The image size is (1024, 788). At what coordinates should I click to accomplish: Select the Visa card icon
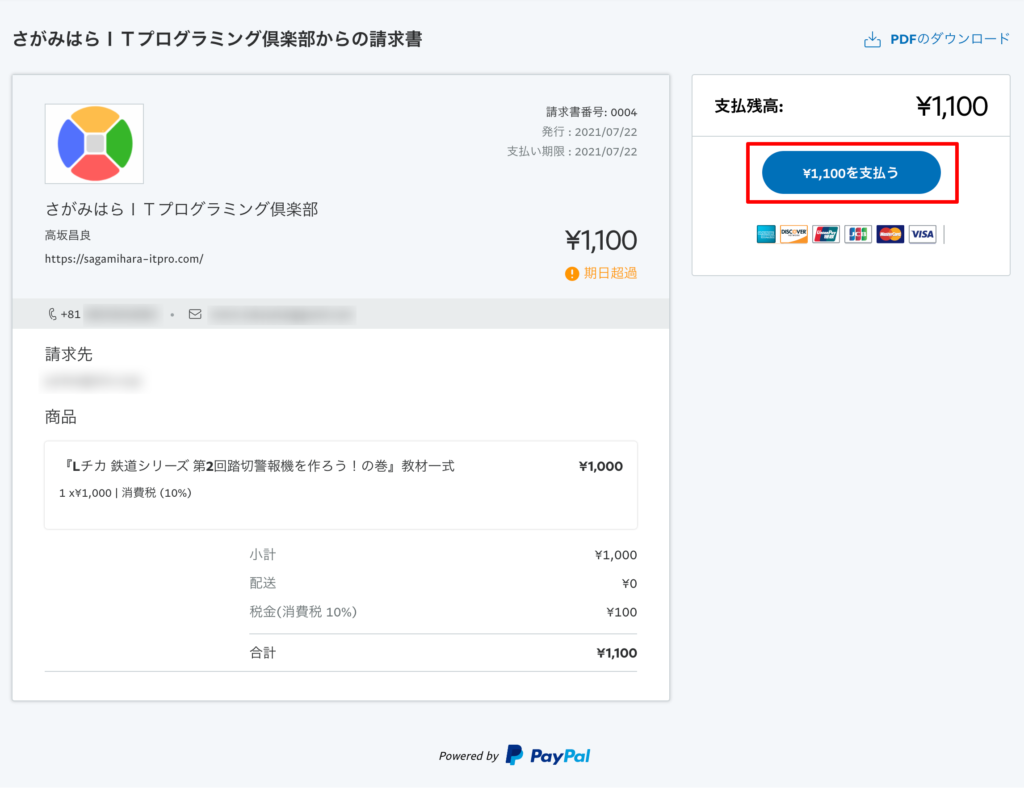click(x=922, y=234)
